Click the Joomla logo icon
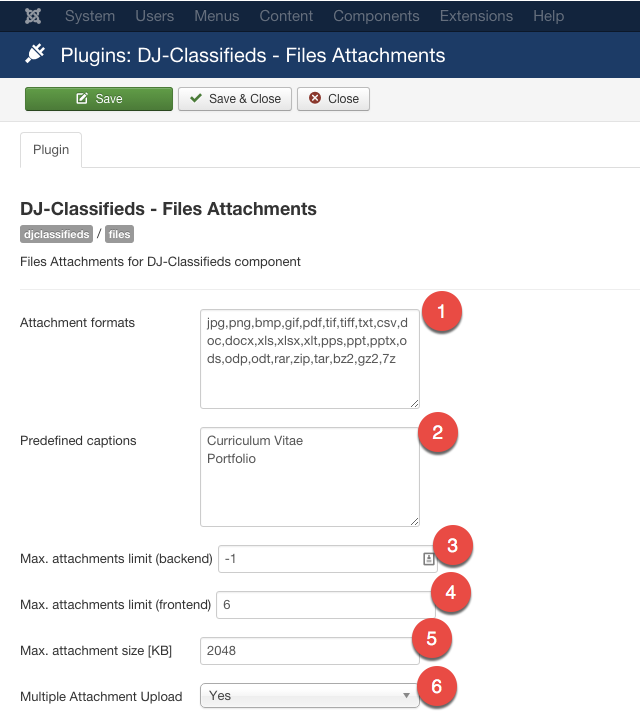The height and width of the screenshot is (727, 641). (x=32, y=16)
